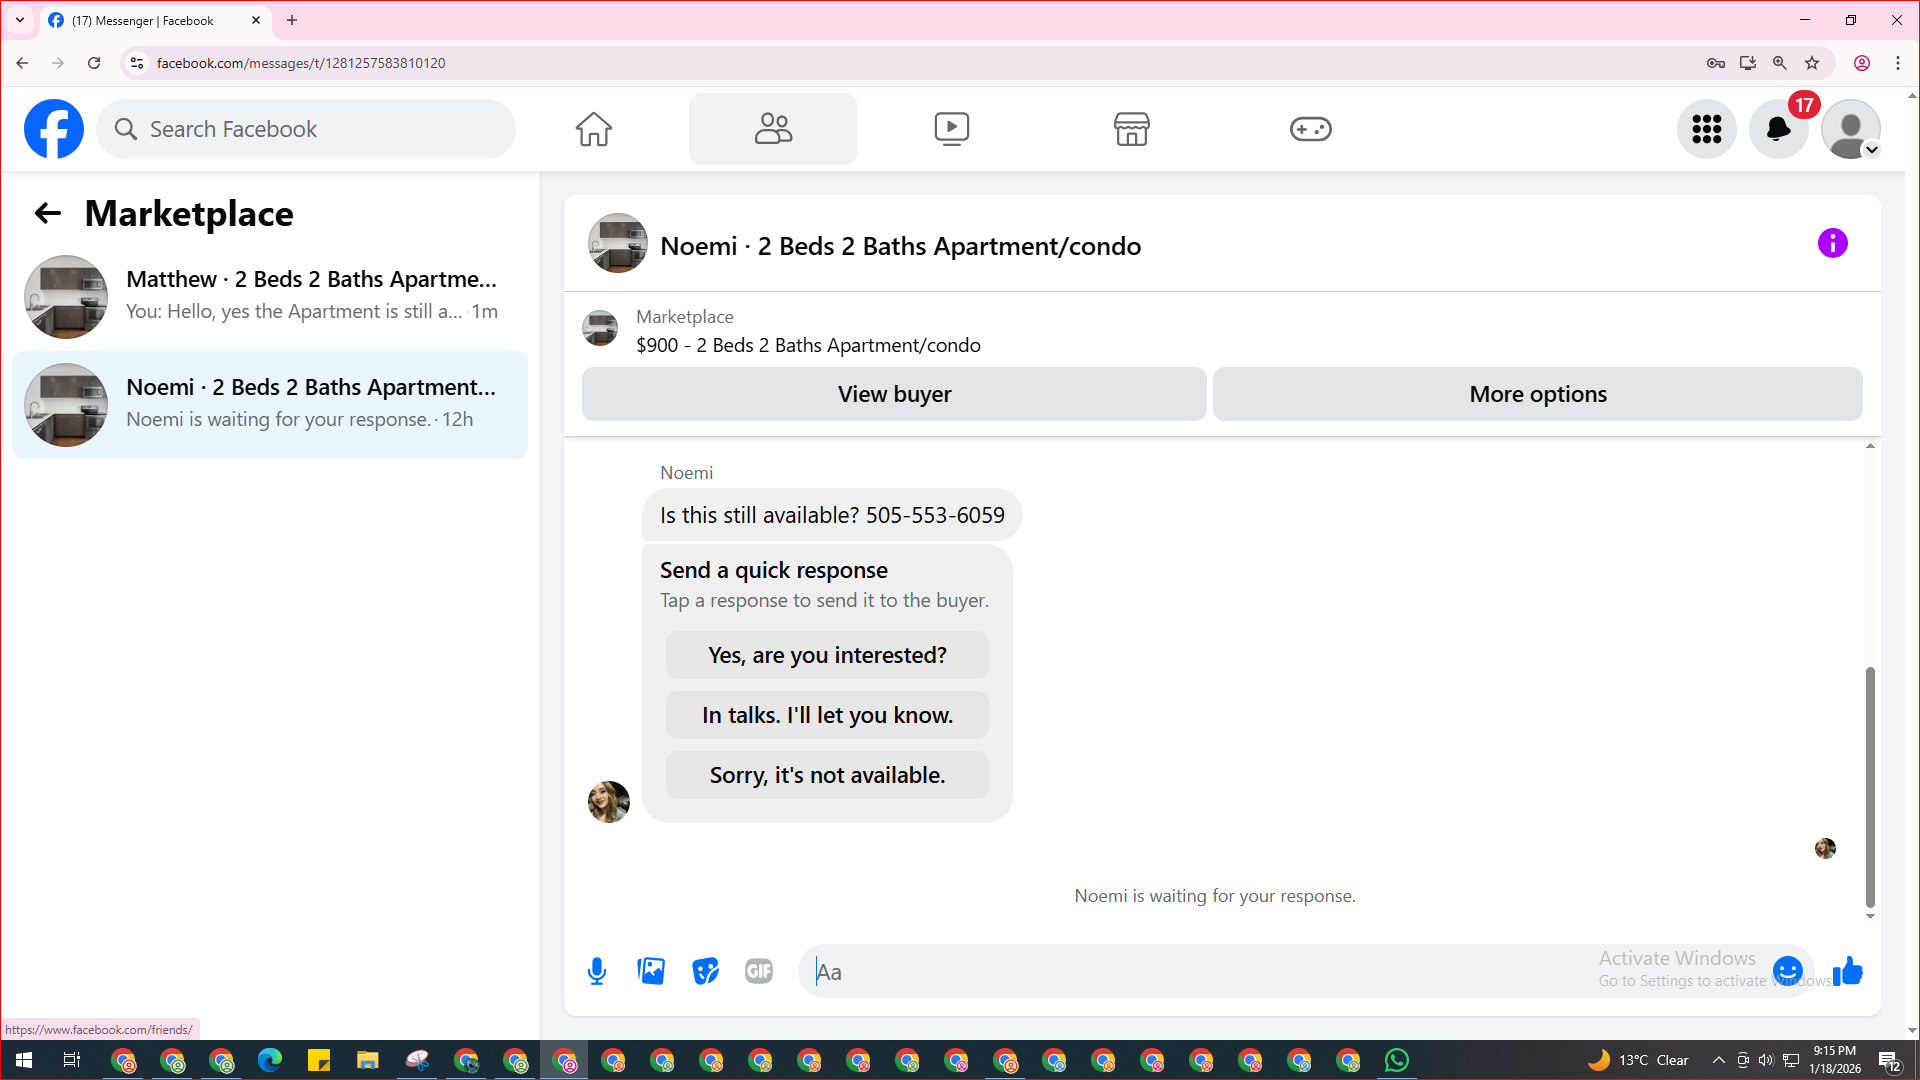Click the View buyer button
This screenshot has width=1920, height=1080.
pos(894,394)
